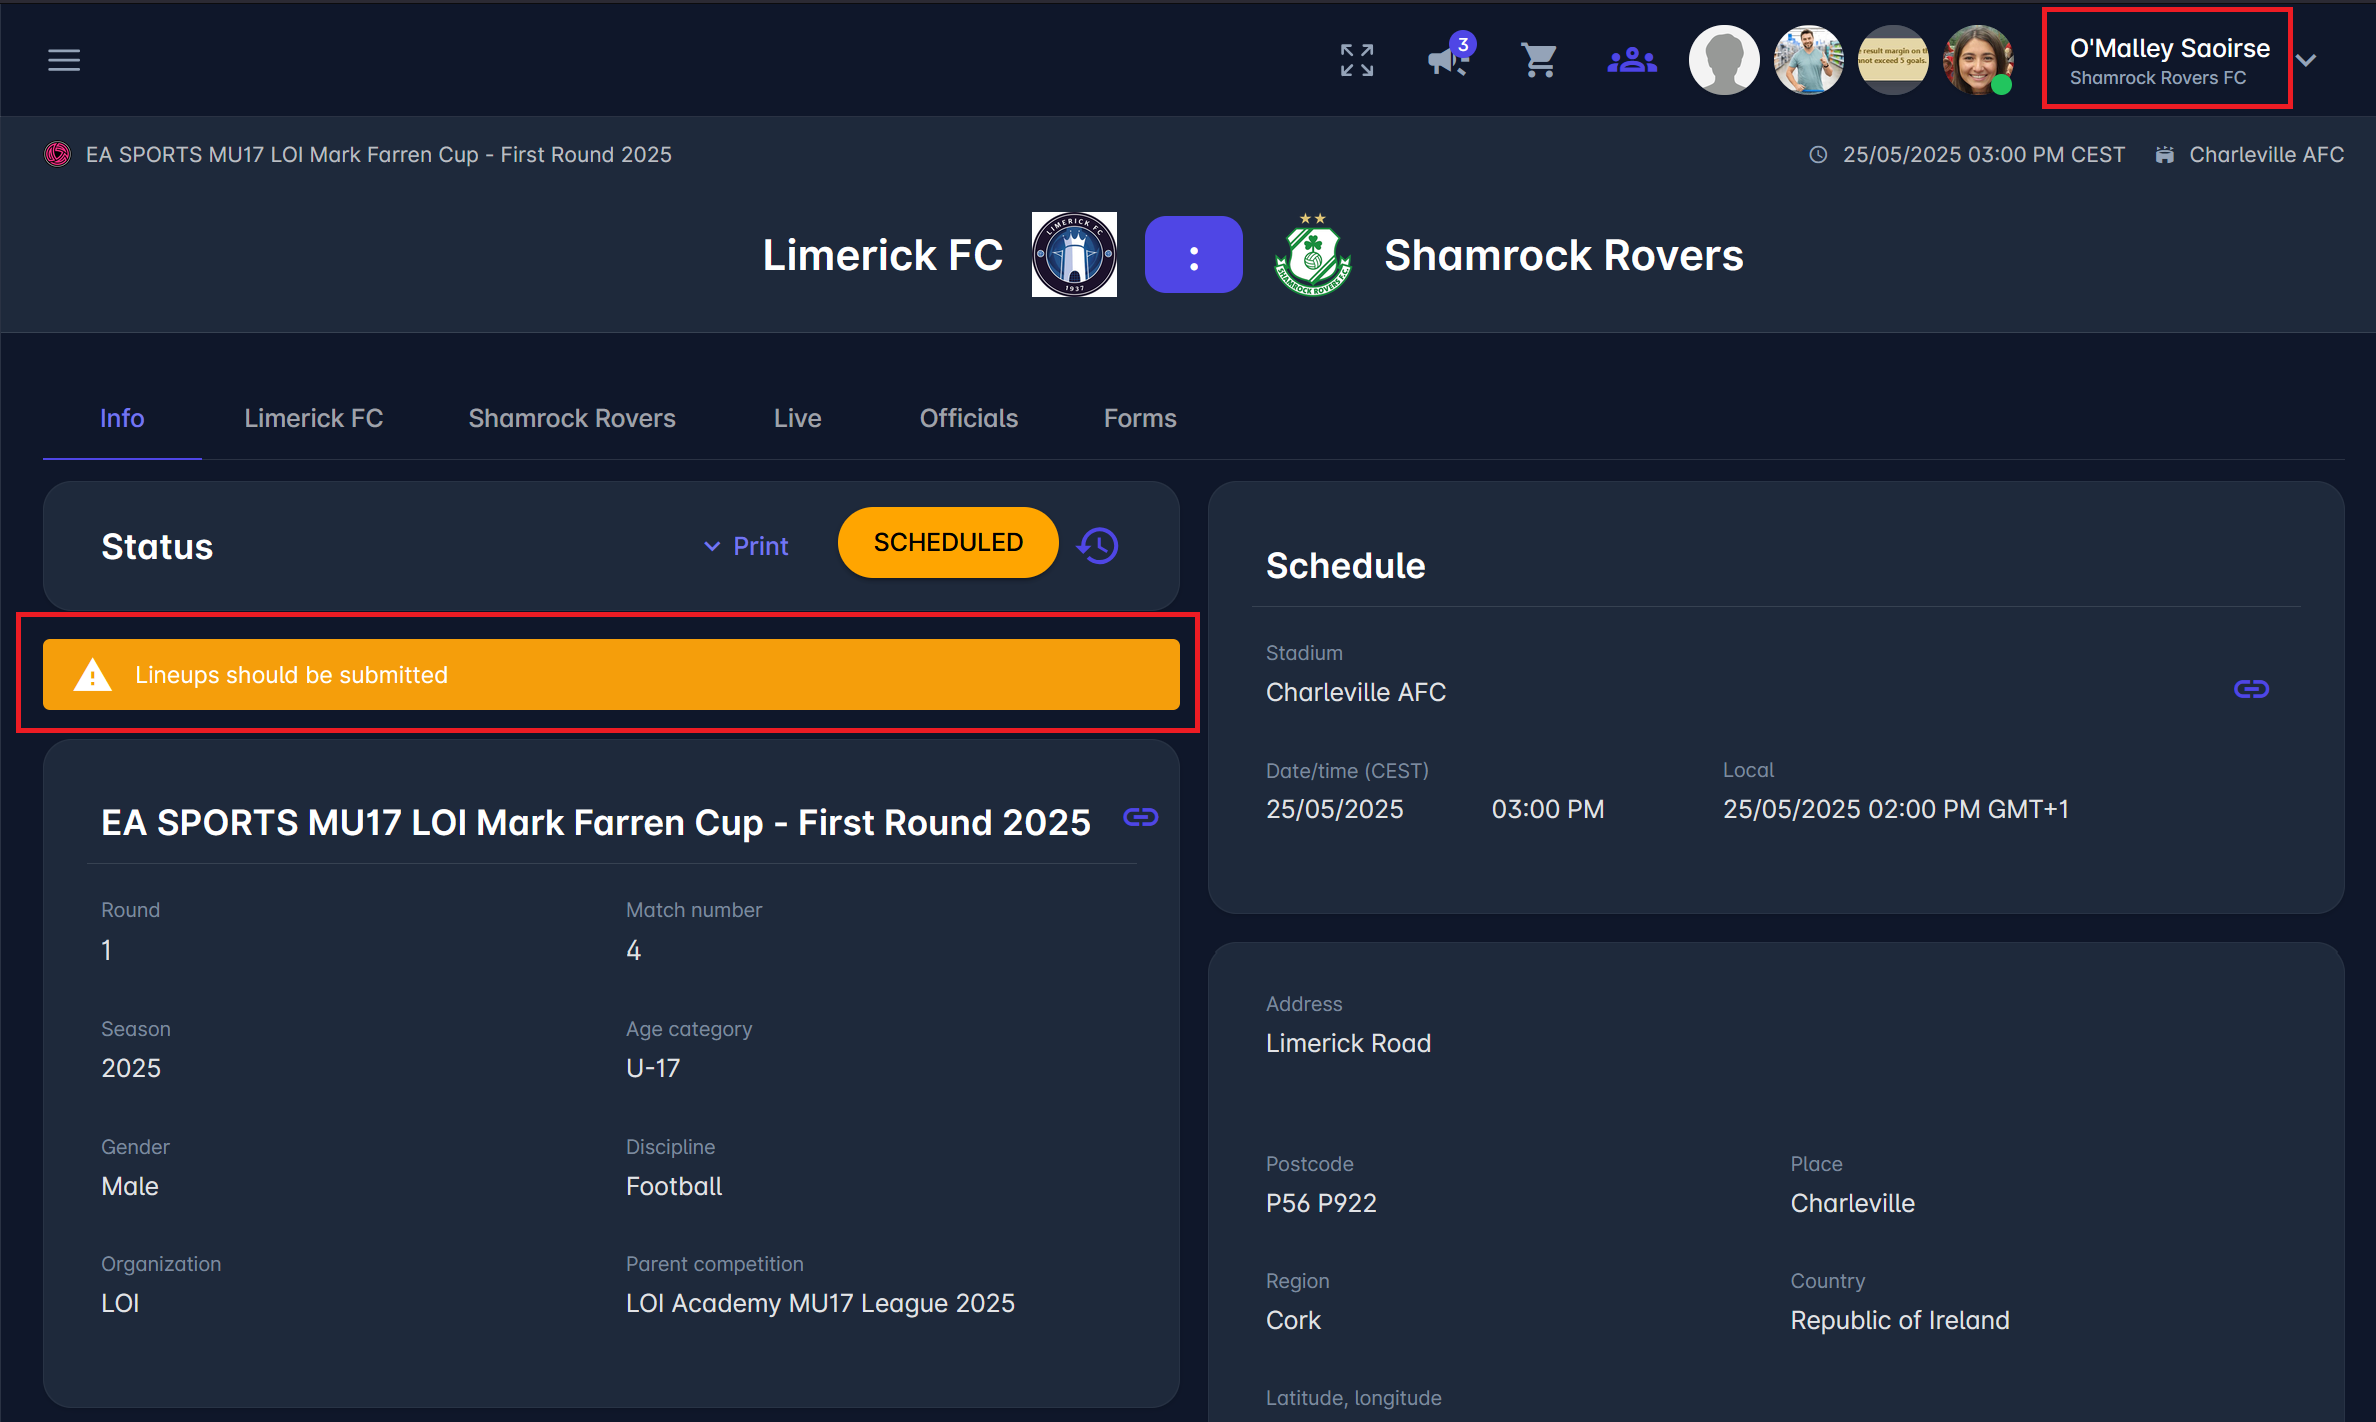Click the Address value Limerick Road
Image resolution: width=2376 pixels, height=1422 pixels.
pos(1348,1043)
